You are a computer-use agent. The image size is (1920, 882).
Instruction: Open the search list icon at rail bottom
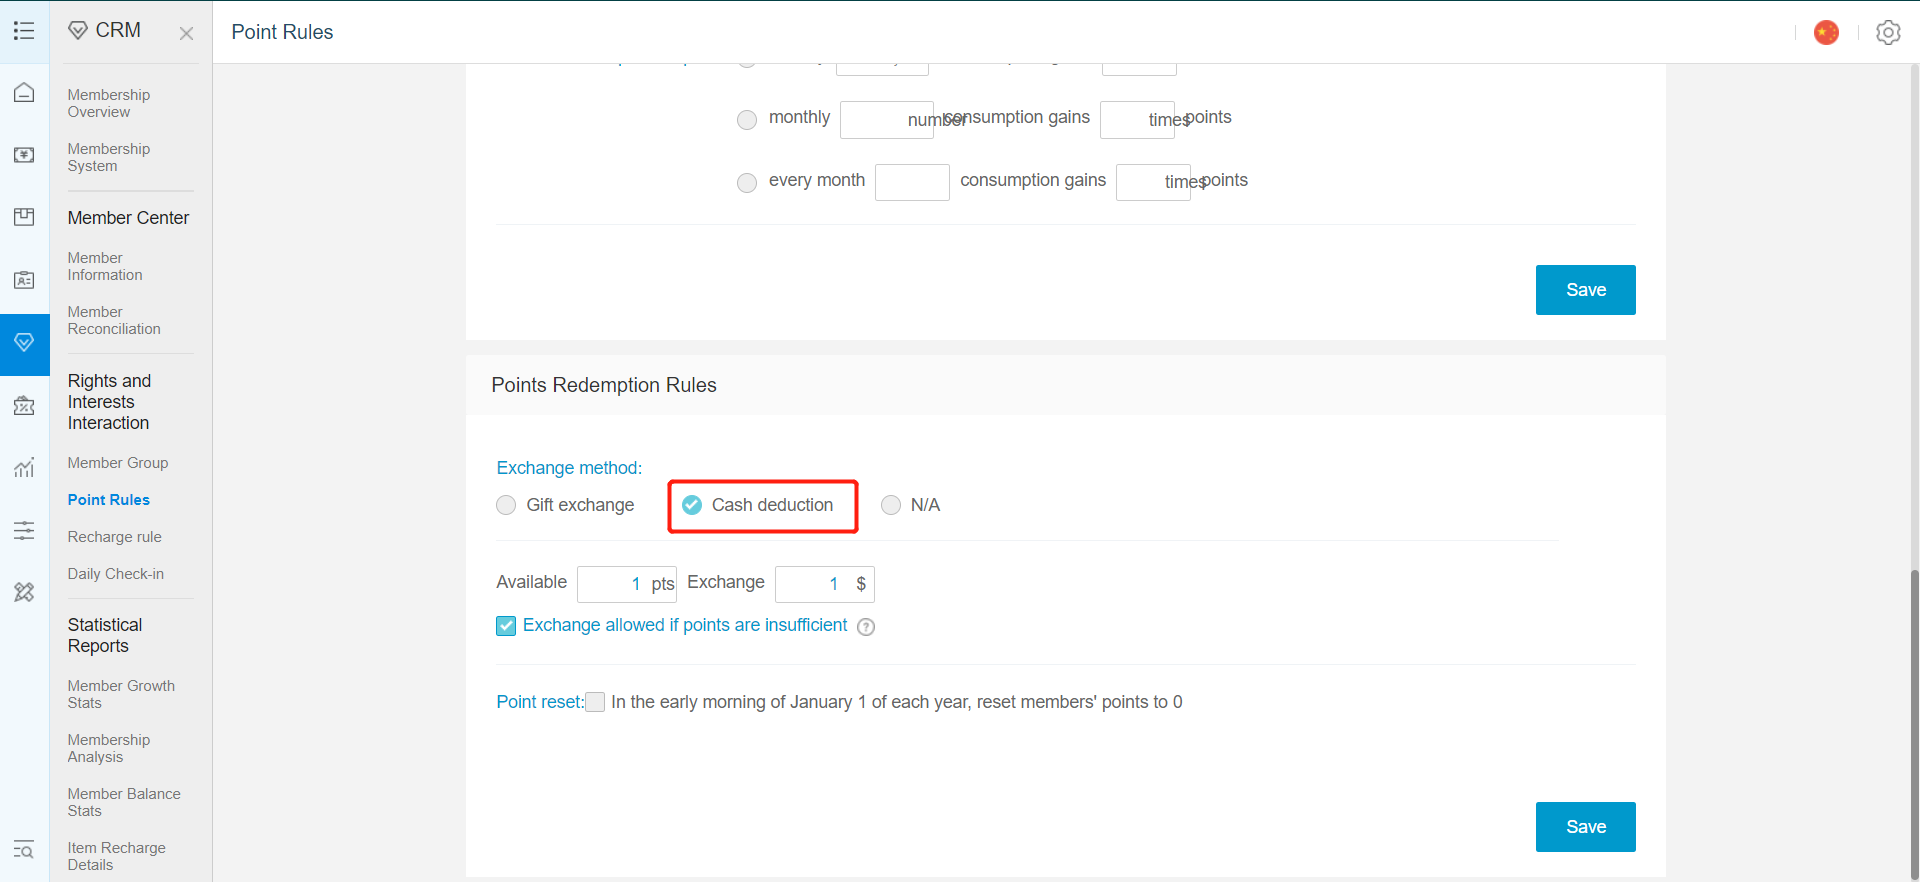pos(24,850)
